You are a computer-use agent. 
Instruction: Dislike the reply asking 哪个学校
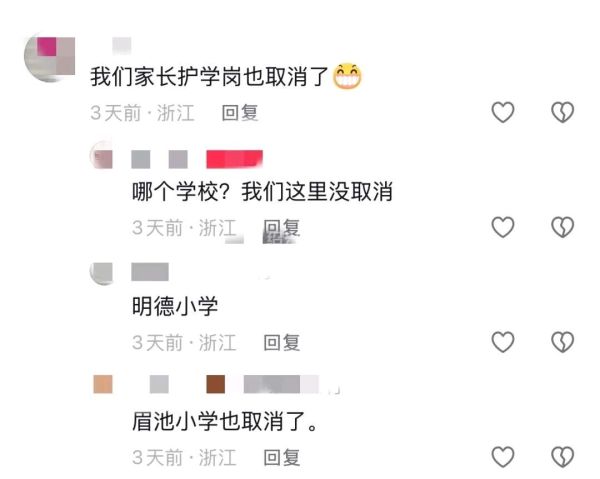[x=562, y=227]
